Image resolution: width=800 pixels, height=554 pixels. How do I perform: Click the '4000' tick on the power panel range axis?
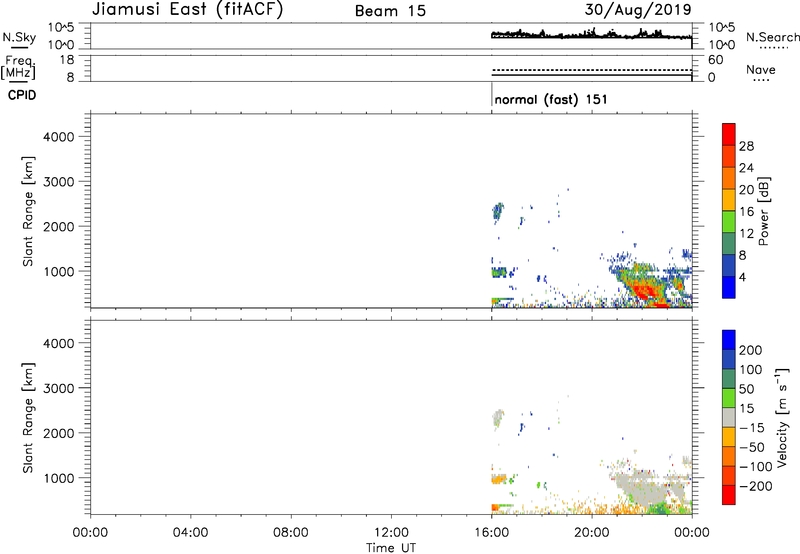(x=58, y=137)
